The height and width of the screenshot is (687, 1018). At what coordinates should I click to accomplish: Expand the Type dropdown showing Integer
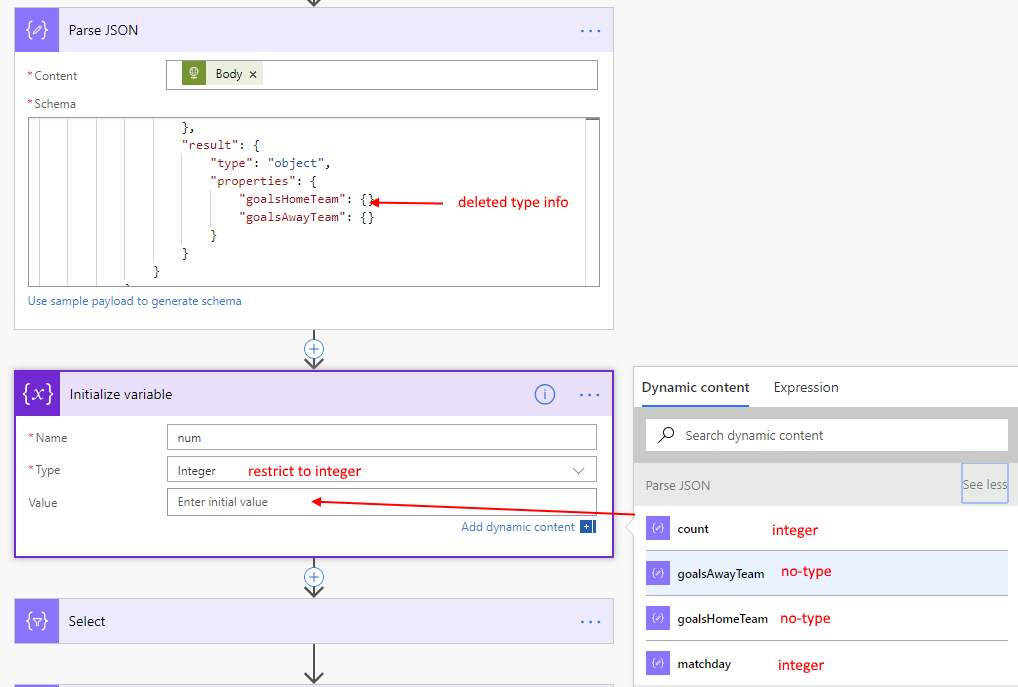click(x=578, y=470)
